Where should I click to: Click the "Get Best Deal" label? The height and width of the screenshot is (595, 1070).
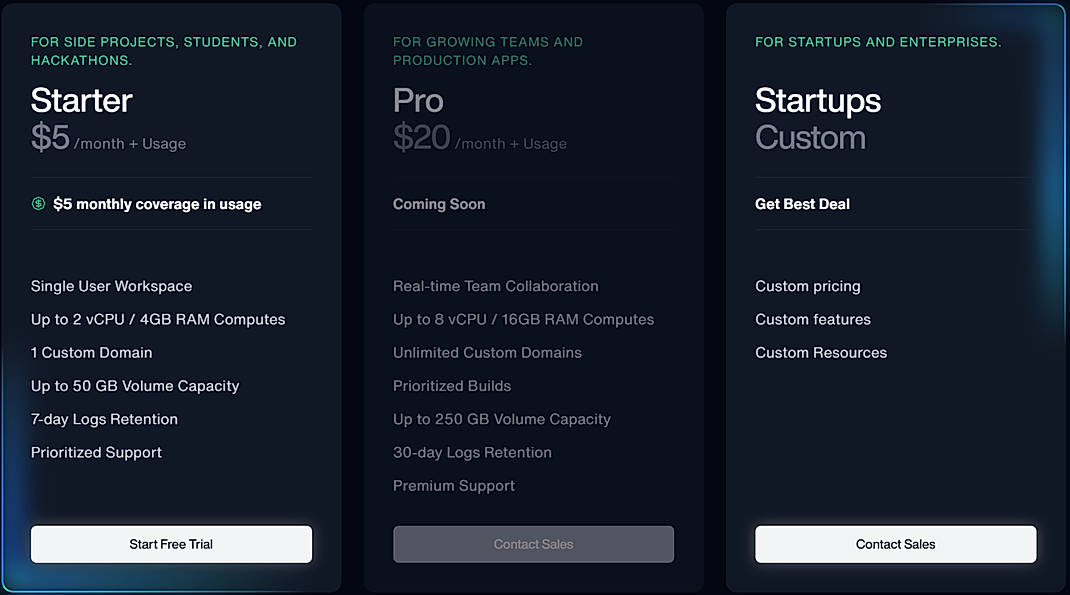(x=802, y=204)
